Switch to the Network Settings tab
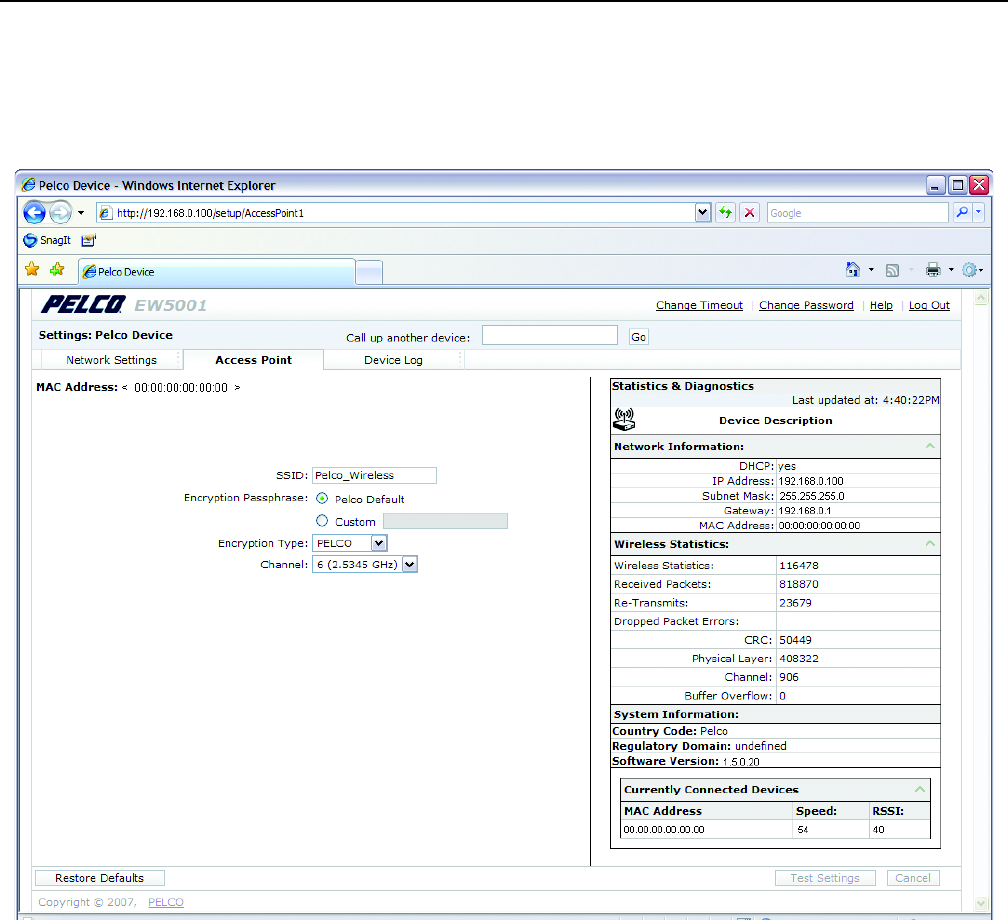This screenshot has width=1008, height=920. coord(111,360)
